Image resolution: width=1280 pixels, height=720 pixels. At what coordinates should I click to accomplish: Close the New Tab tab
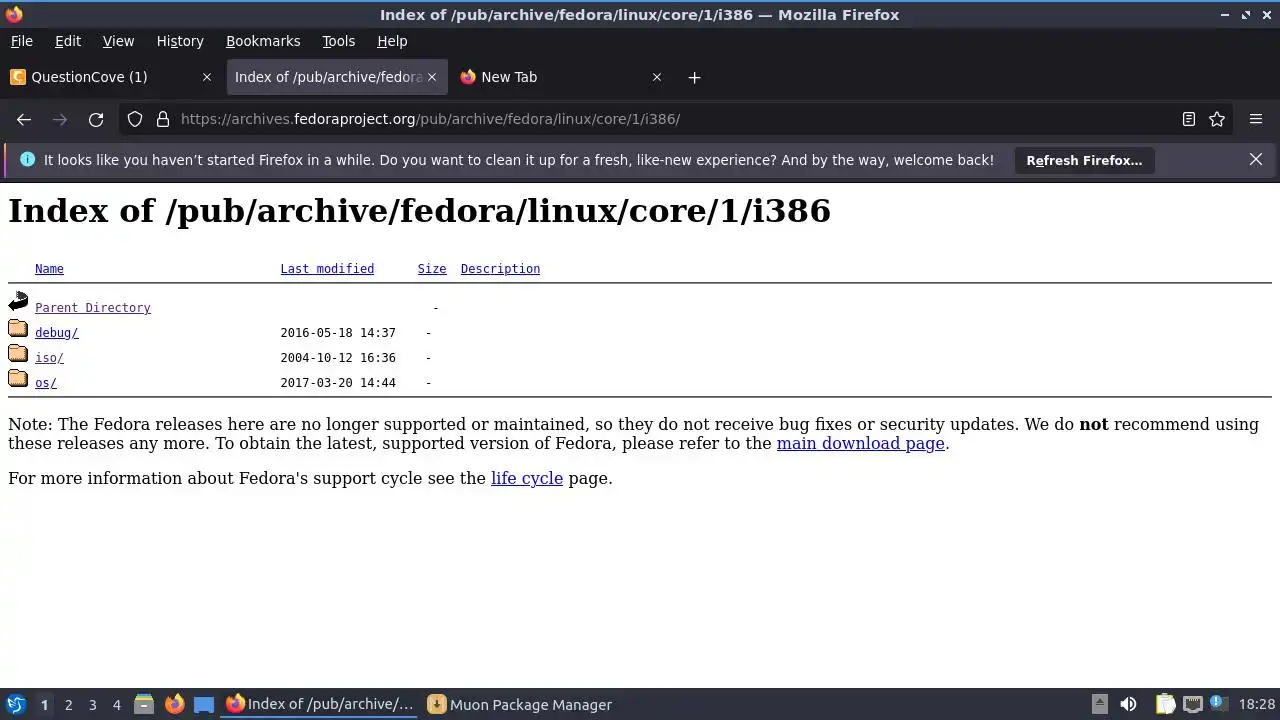tap(657, 77)
